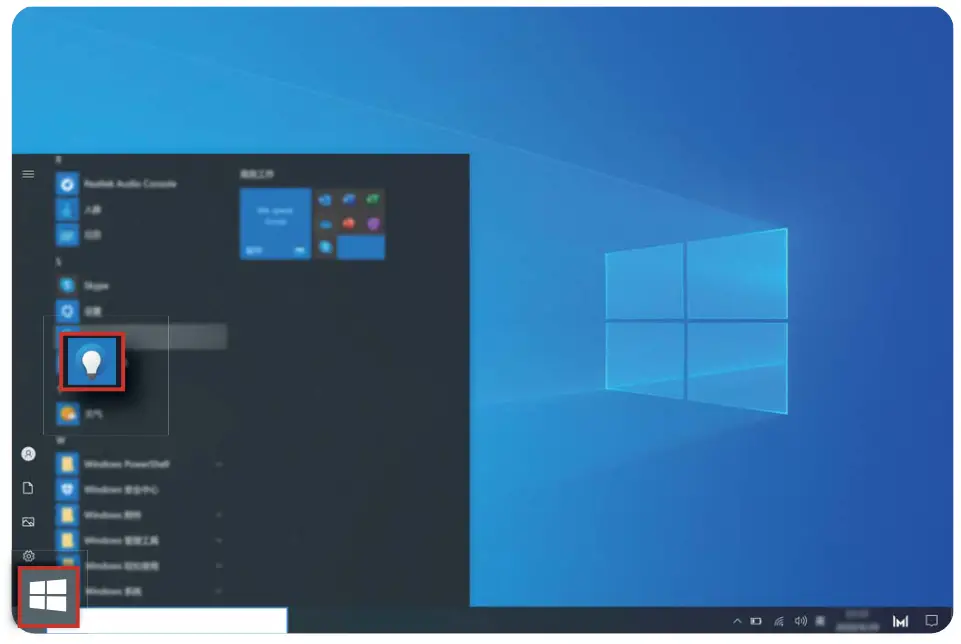Open purple OneNote icon in tile folder
This screenshot has width=961, height=644.
[x=373, y=224]
